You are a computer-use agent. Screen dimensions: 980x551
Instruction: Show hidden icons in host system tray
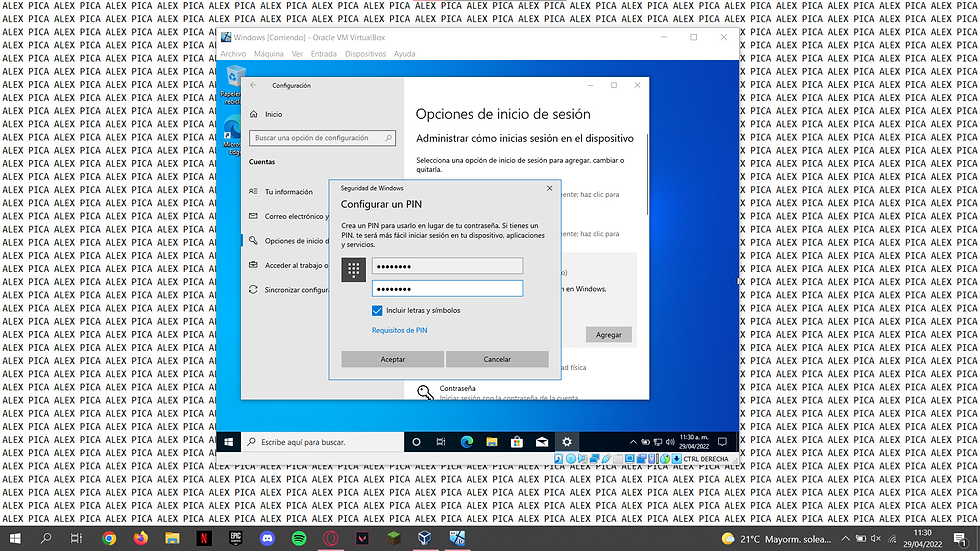click(x=845, y=539)
